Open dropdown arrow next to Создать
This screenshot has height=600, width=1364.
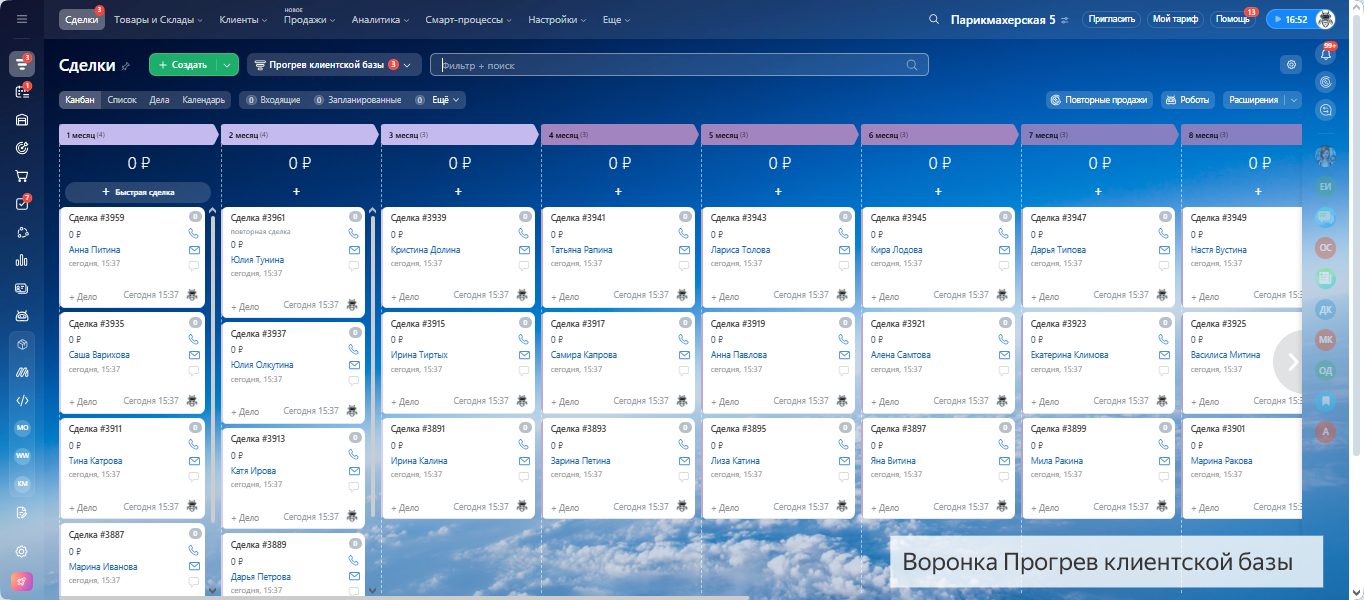click(228, 65)
